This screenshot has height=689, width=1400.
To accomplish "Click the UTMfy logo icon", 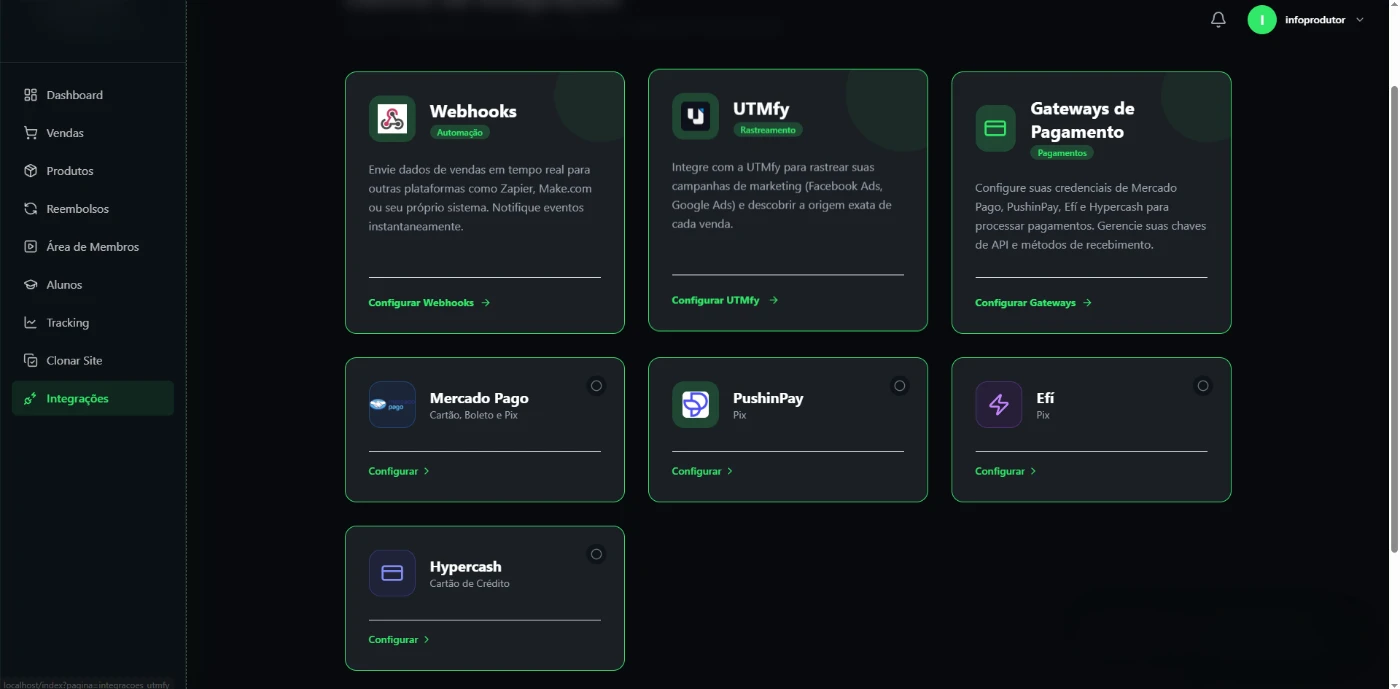I will tap(695, 116).
